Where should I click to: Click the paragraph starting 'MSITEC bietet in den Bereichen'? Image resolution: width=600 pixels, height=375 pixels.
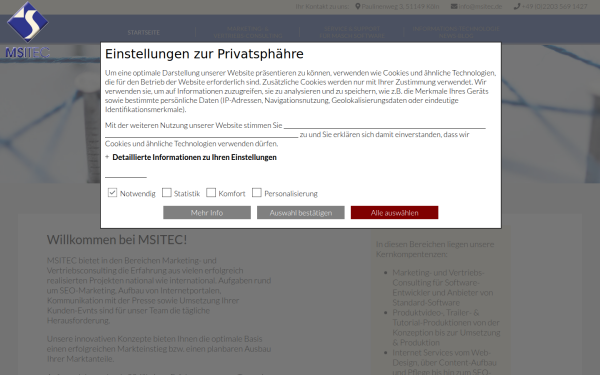point(159,290)
